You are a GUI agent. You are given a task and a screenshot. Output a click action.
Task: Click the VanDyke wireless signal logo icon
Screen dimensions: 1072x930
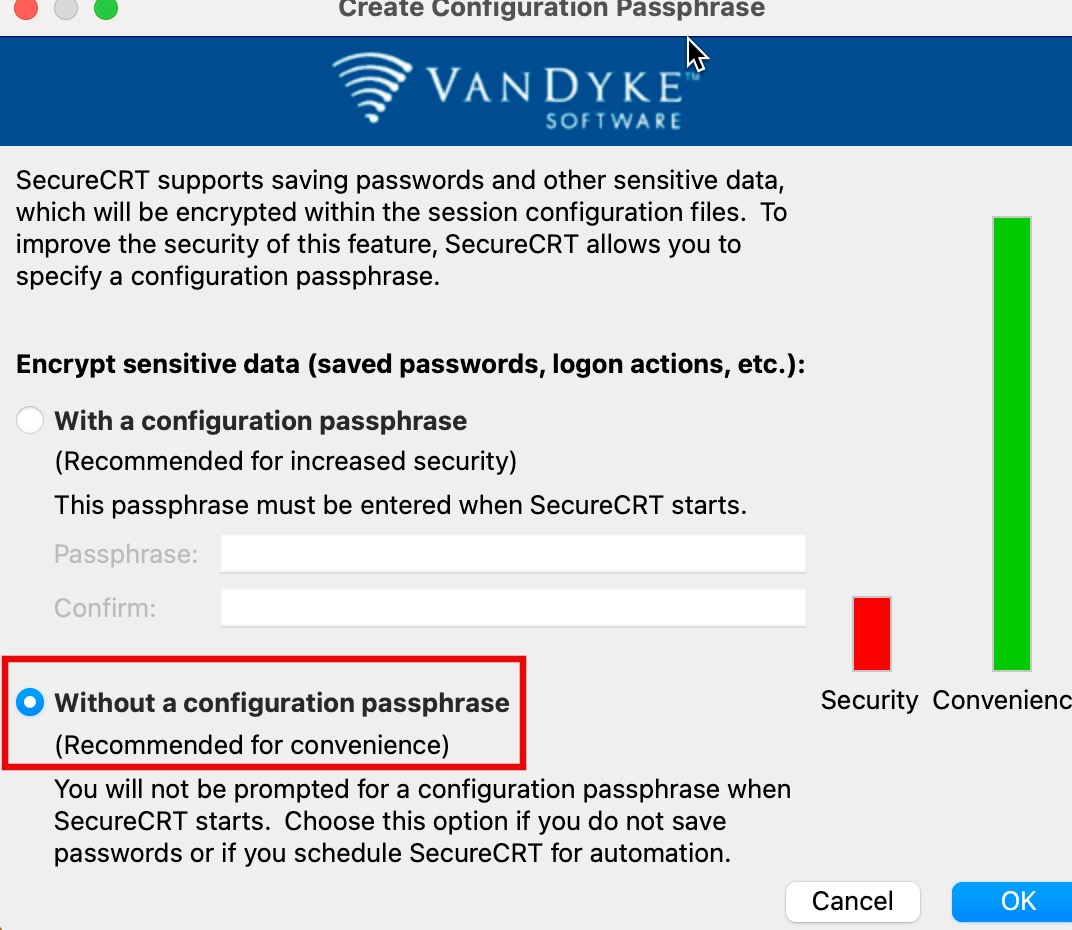click(371, 86)
